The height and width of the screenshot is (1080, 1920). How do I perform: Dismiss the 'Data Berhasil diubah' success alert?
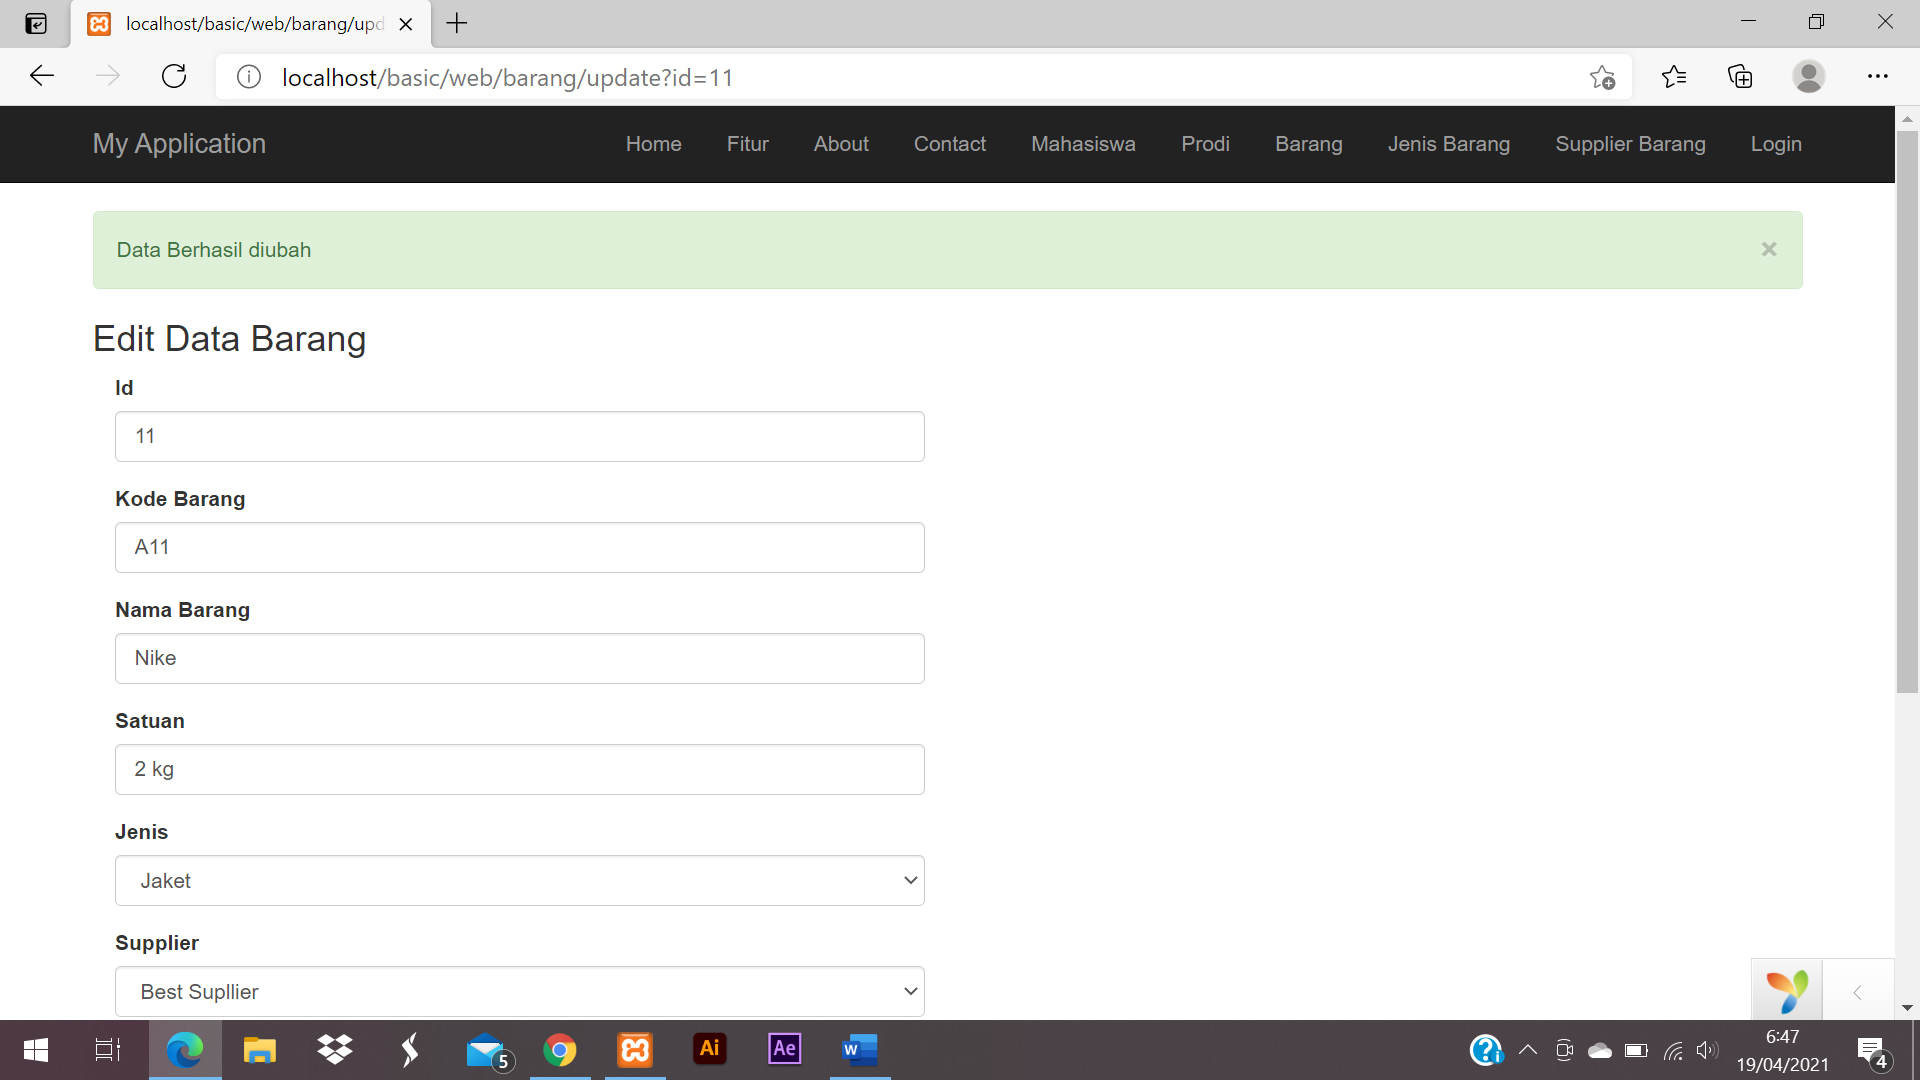pos(1768,249)
